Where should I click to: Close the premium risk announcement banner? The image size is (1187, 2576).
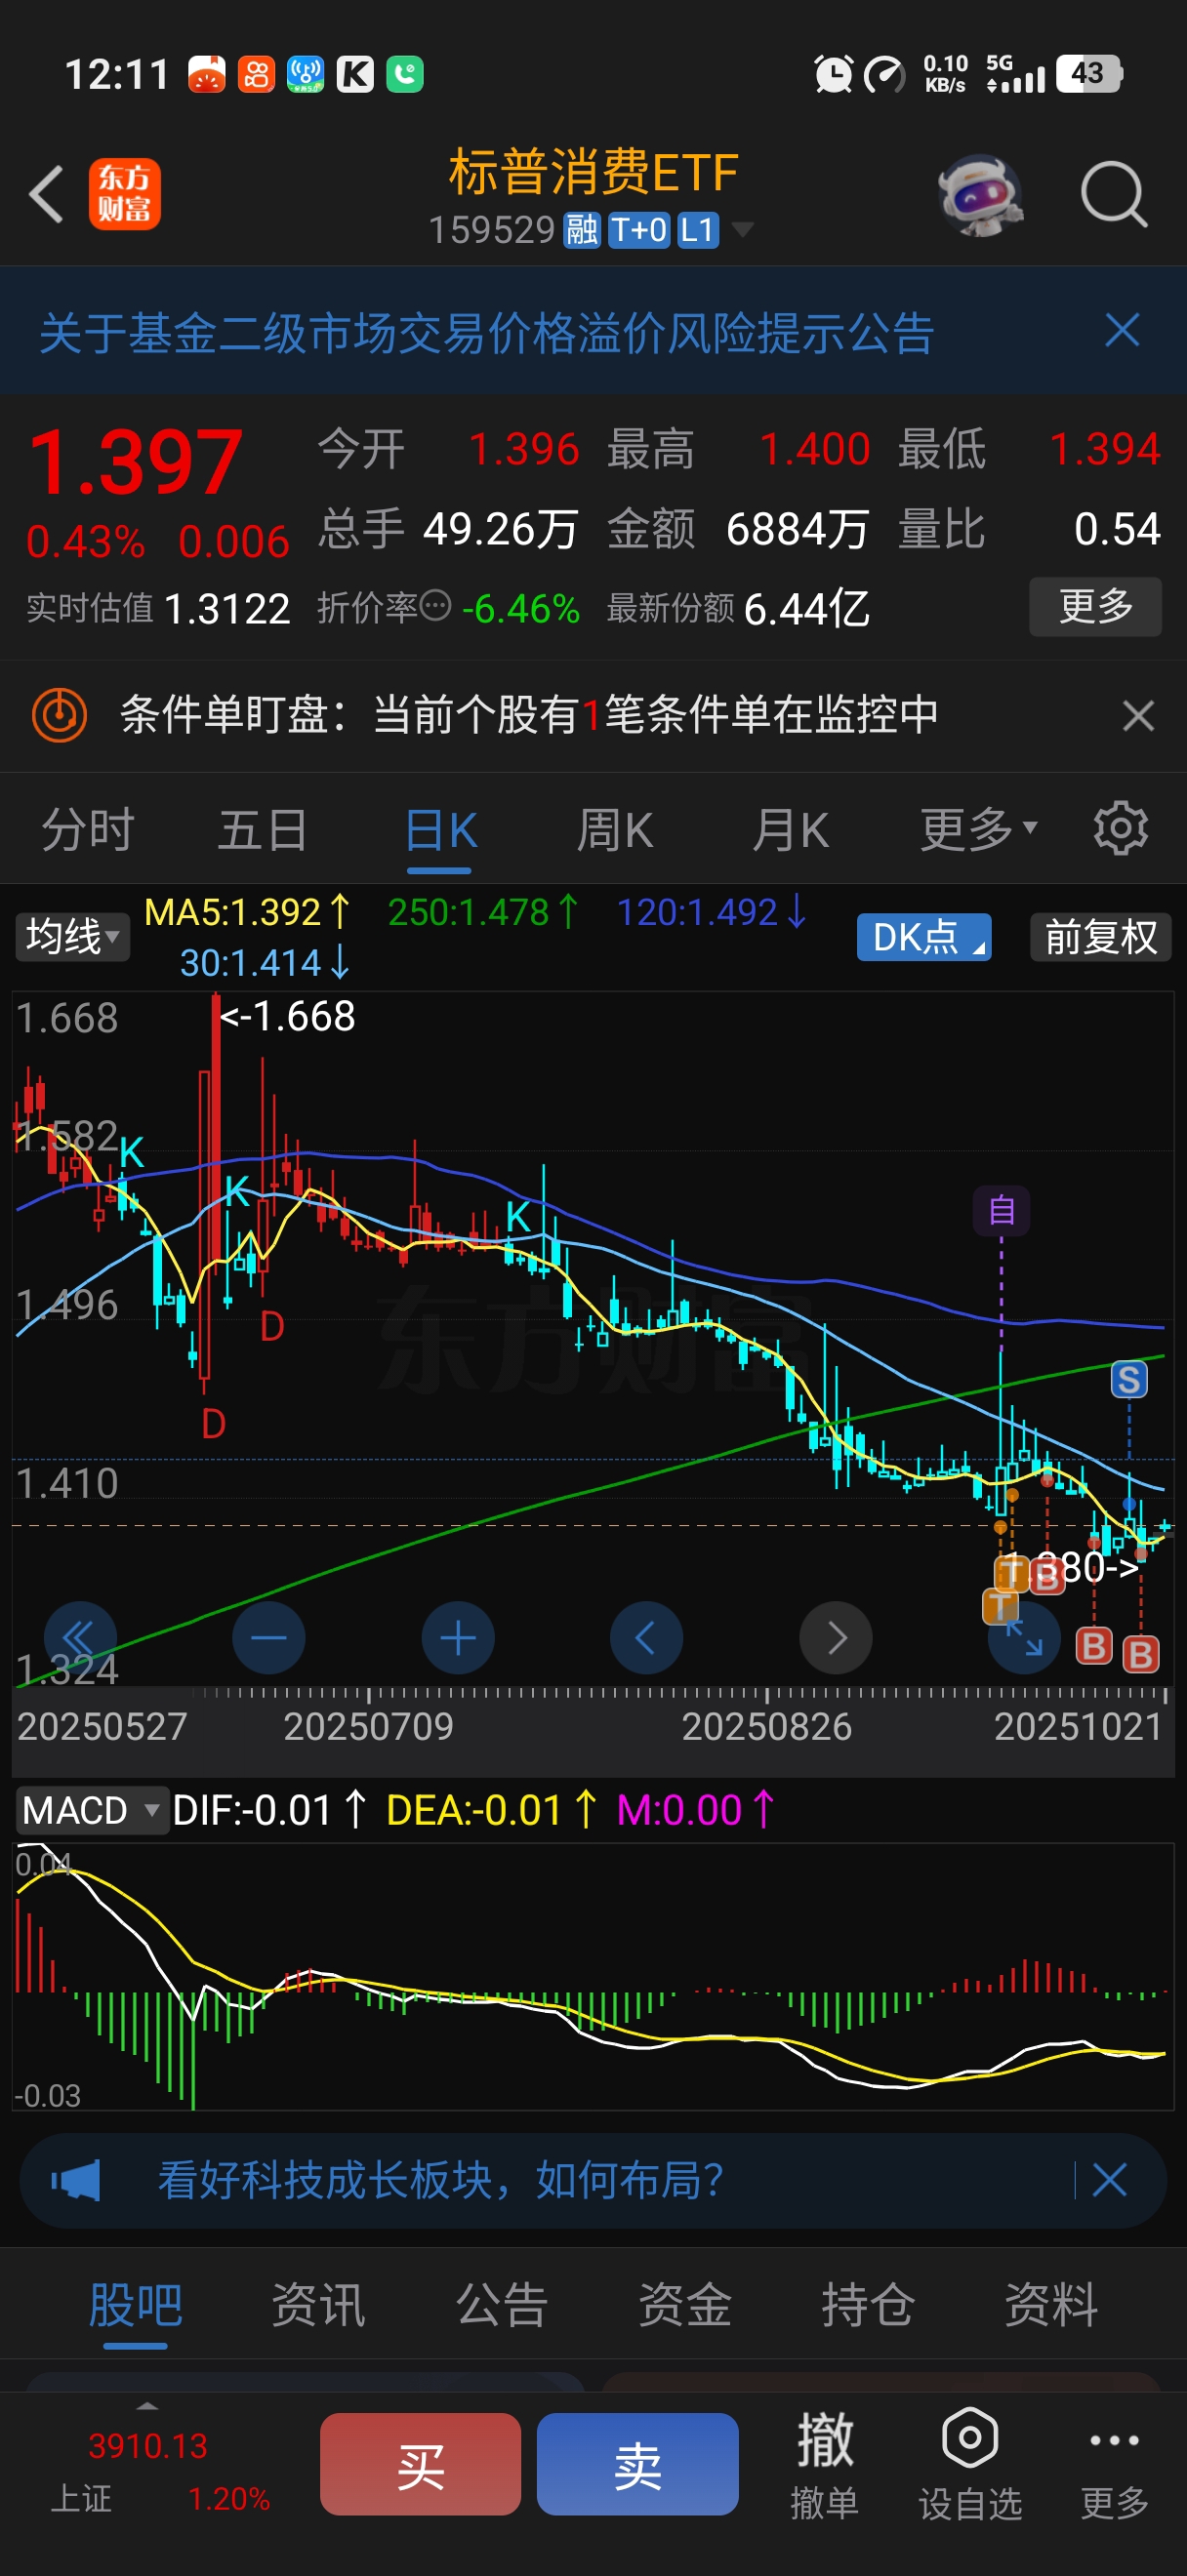click(1122, 330)
